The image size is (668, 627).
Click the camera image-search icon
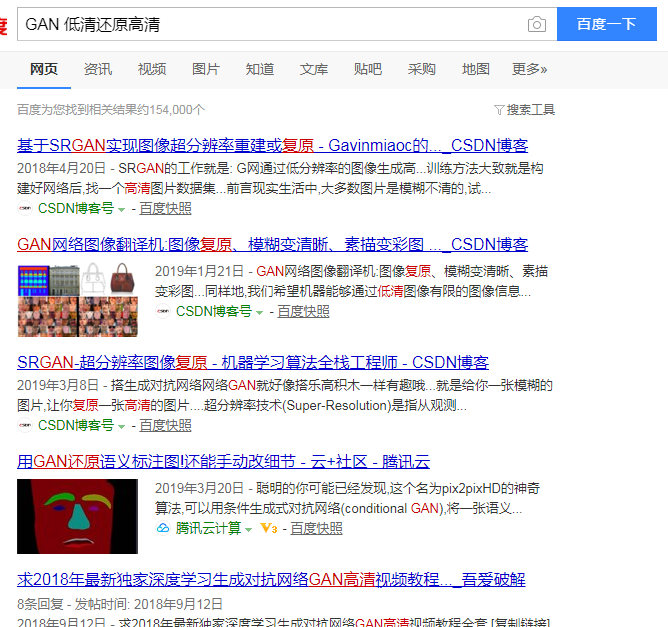[x=536, y=24]
